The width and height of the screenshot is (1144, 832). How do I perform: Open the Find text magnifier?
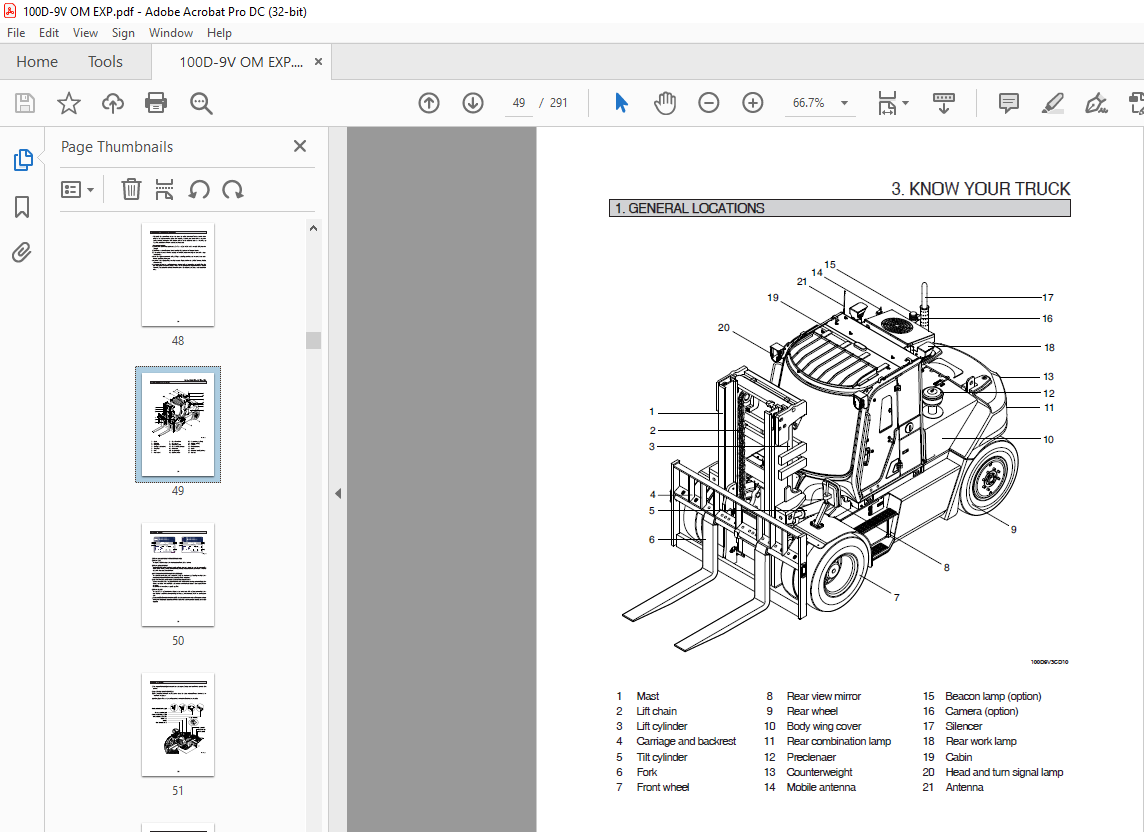coord(201,103)
